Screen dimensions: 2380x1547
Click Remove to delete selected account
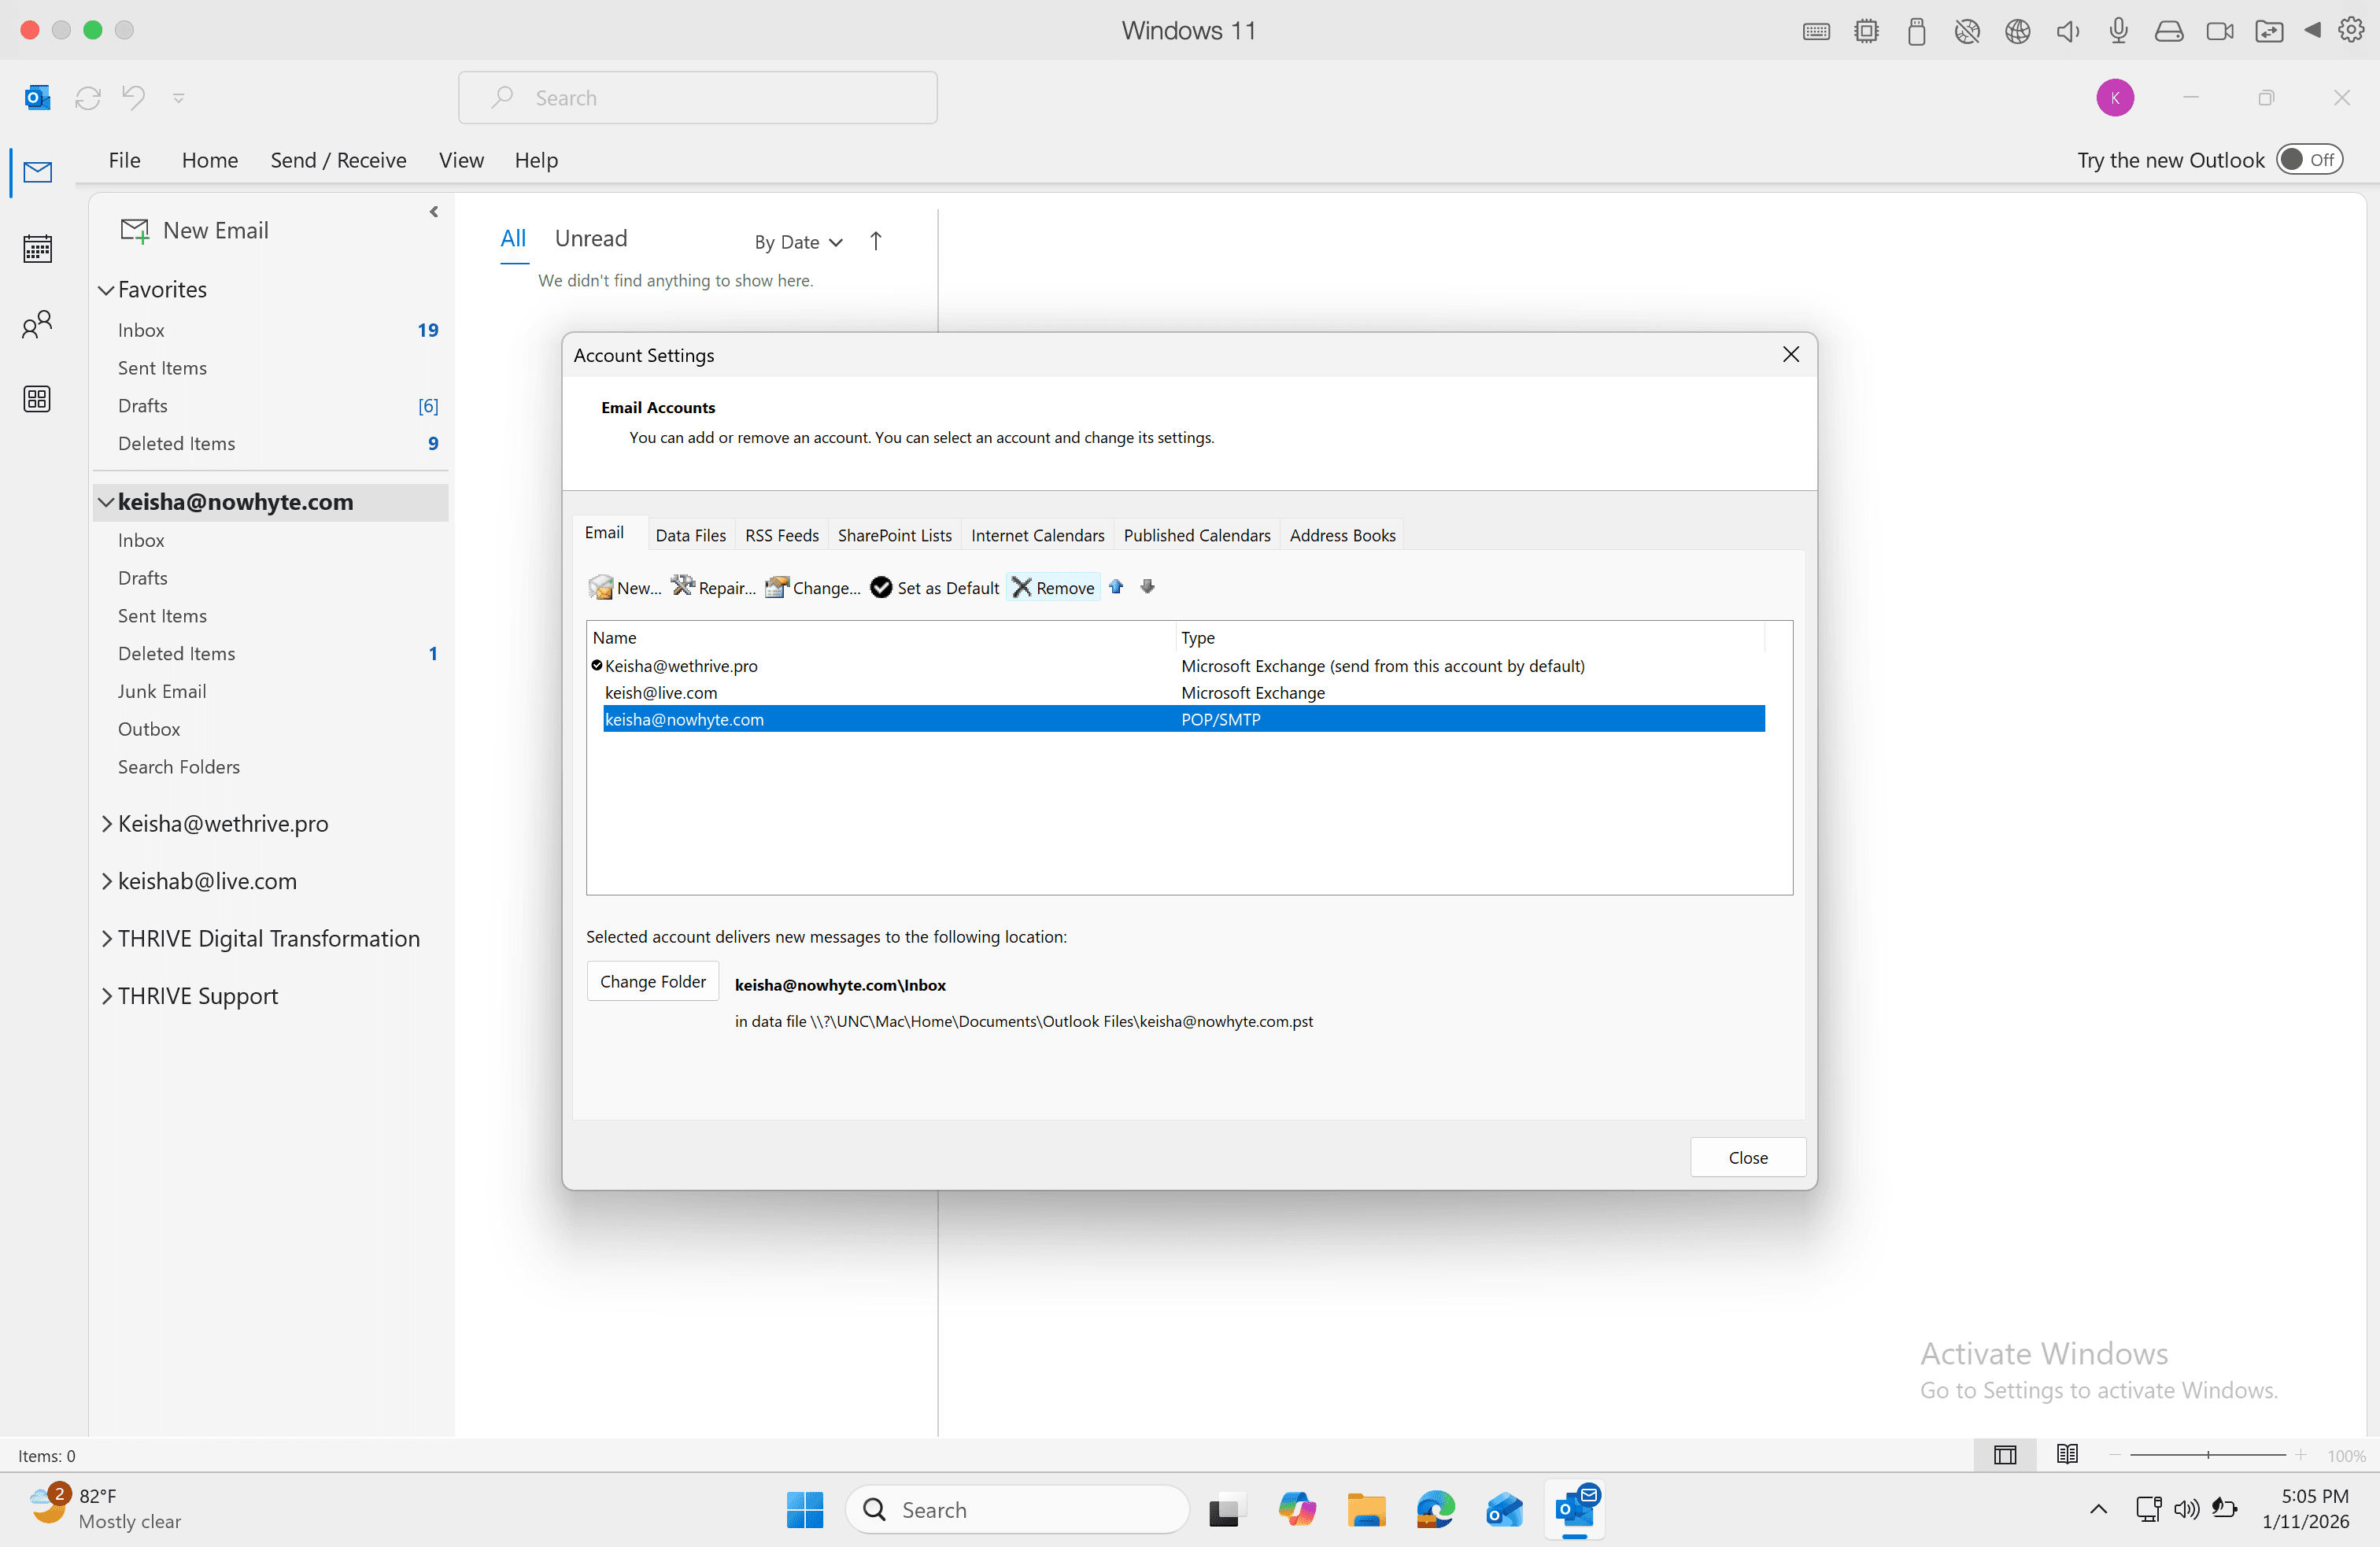pyautogui.click(x=1053, y=587)
